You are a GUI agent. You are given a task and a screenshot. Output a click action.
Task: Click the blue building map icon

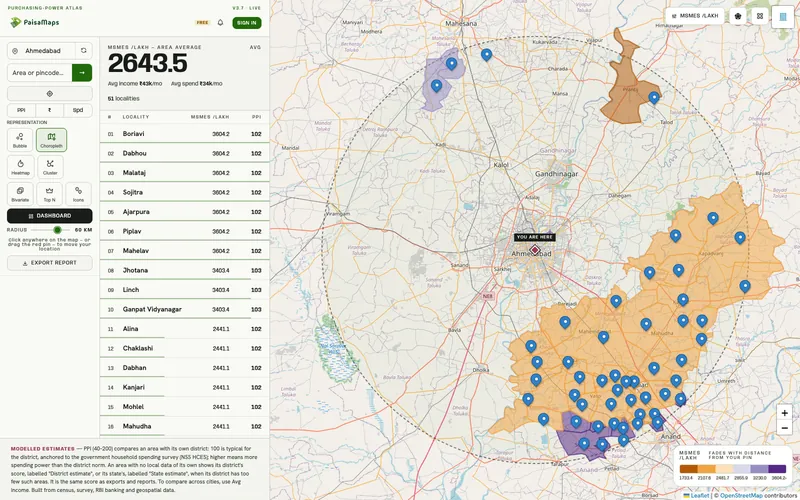(x=783, y=17)
